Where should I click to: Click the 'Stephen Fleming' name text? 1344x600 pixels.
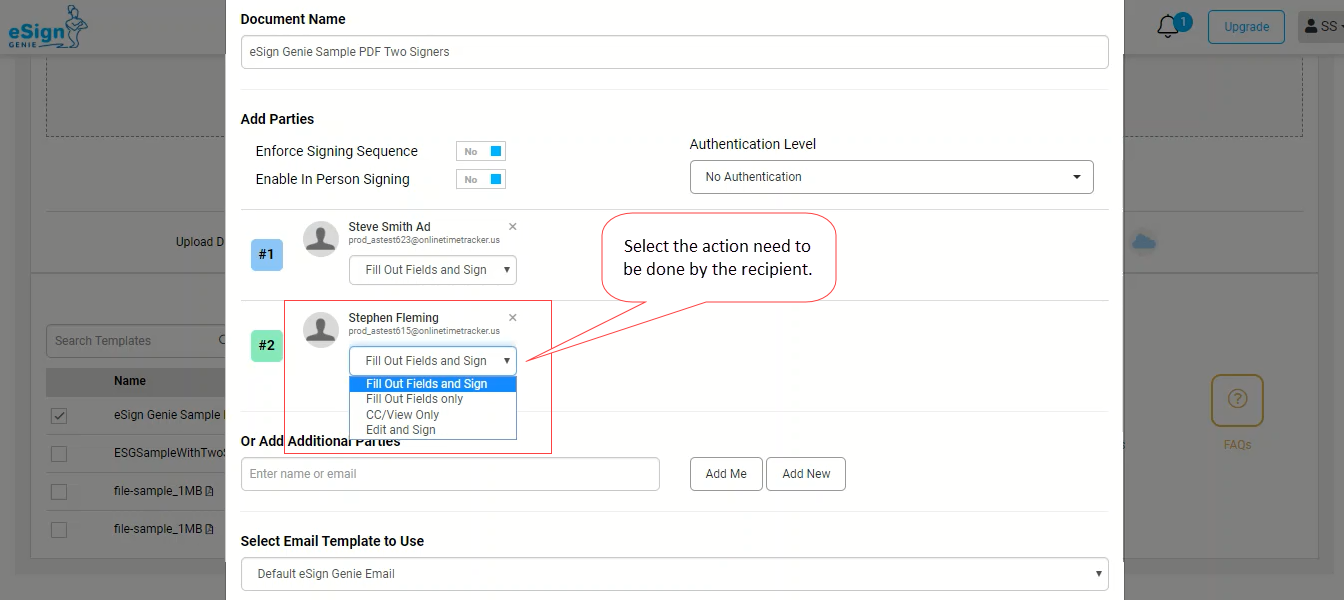pos(393,318)
